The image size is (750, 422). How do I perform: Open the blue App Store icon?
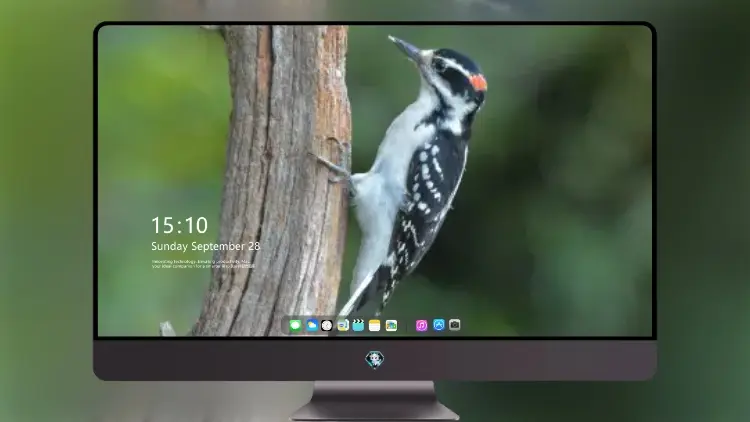coord(439,325)
